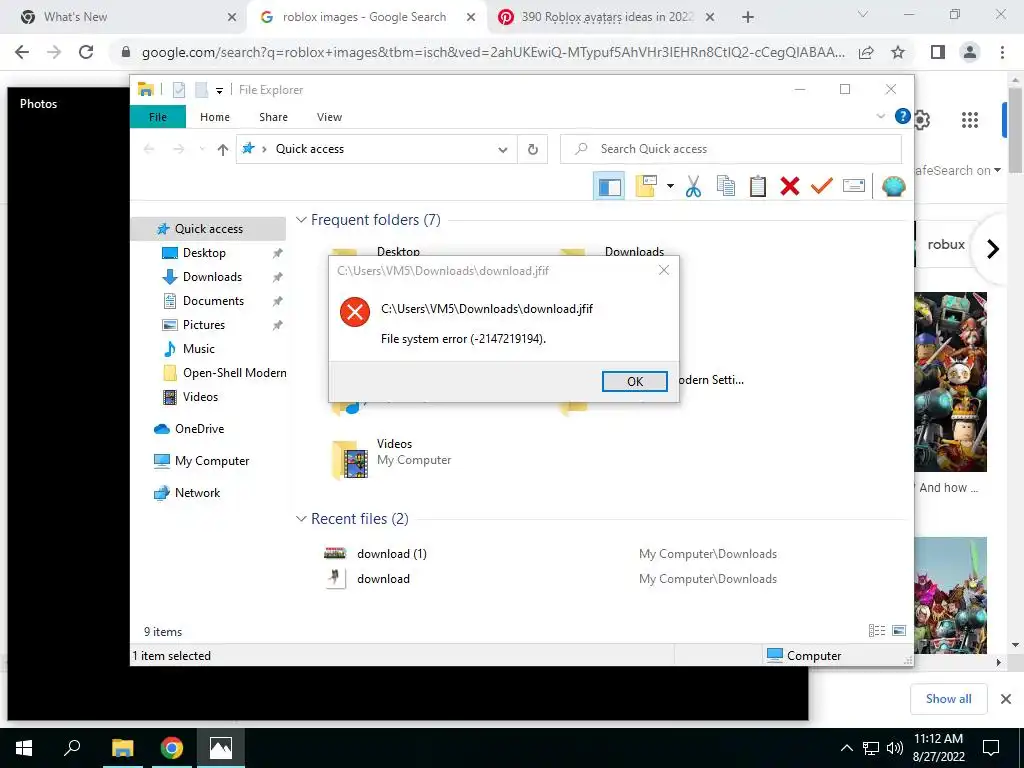Reload the Chrome page

pos(86,52)
